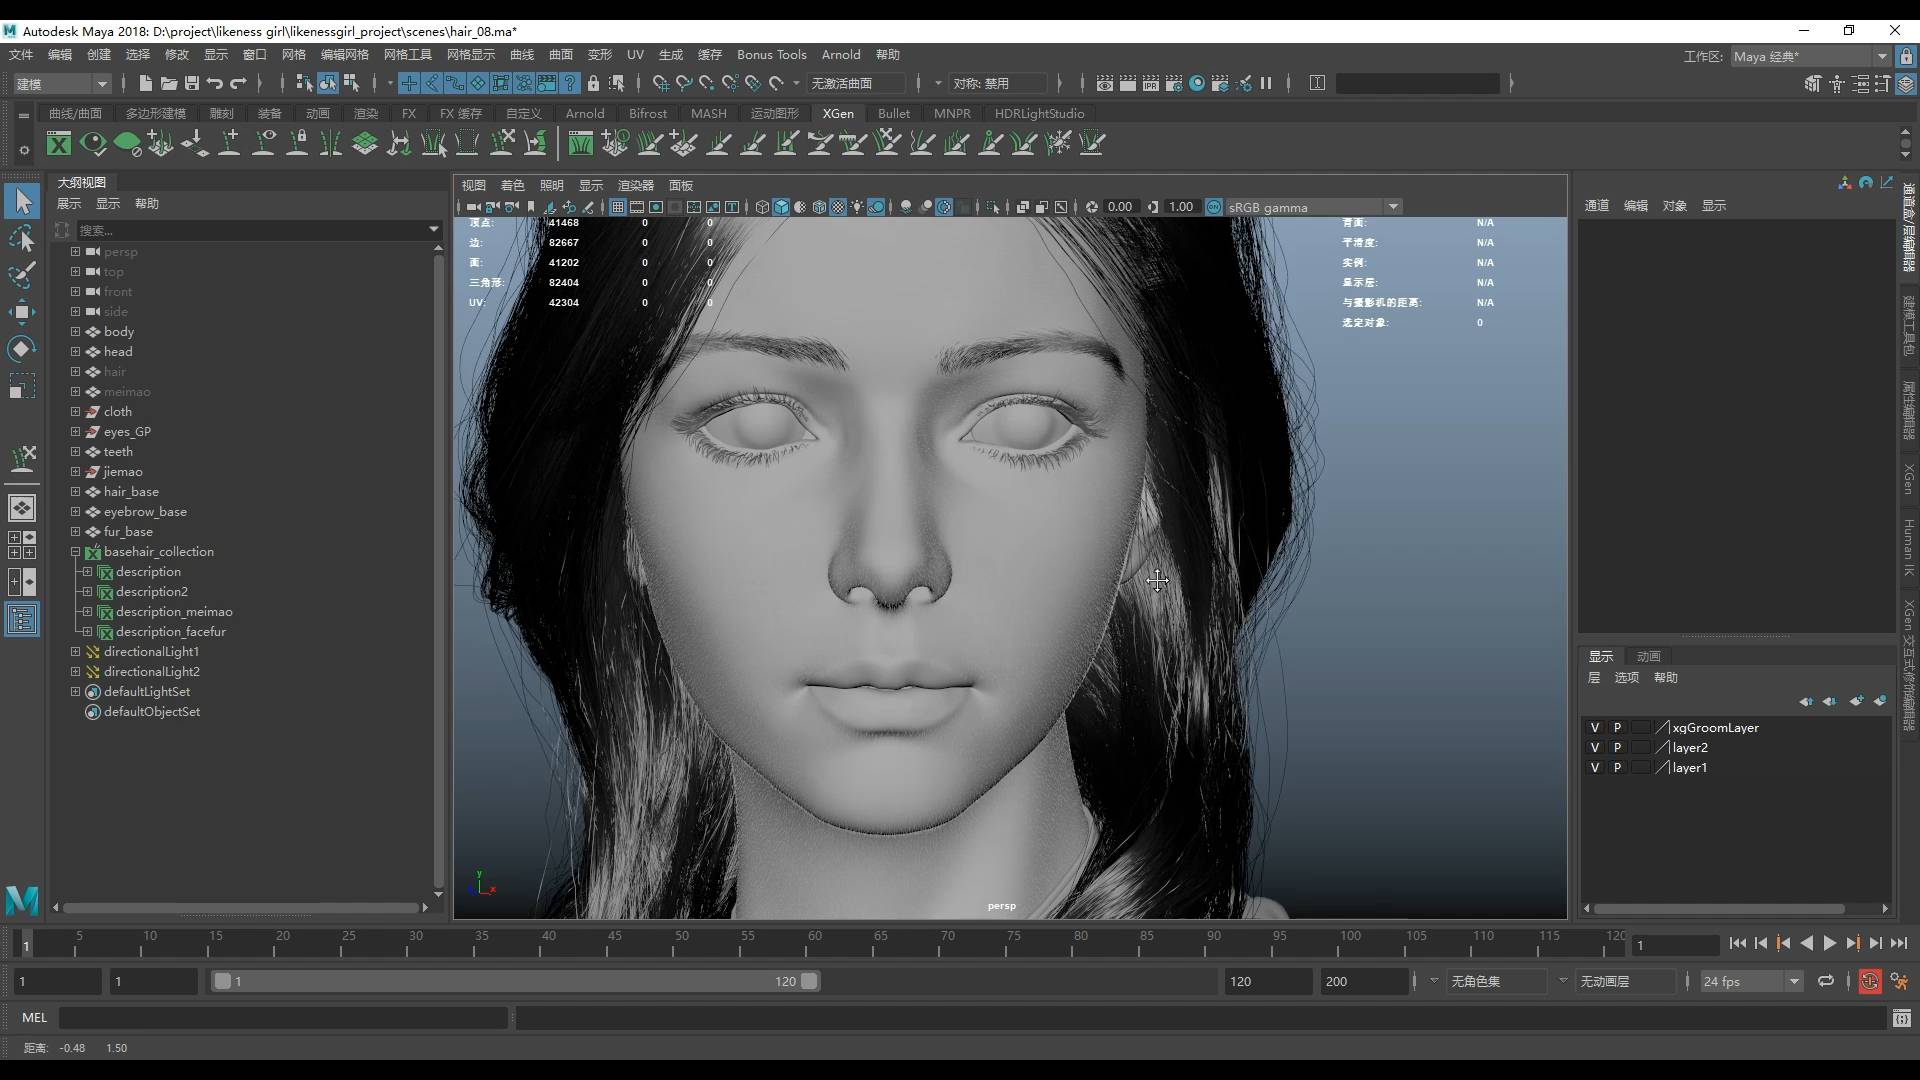The height and width of the screenshot is (1080, 1920).
Task: Toggle the viewport grid icon
Action: [x=617, y=207]
